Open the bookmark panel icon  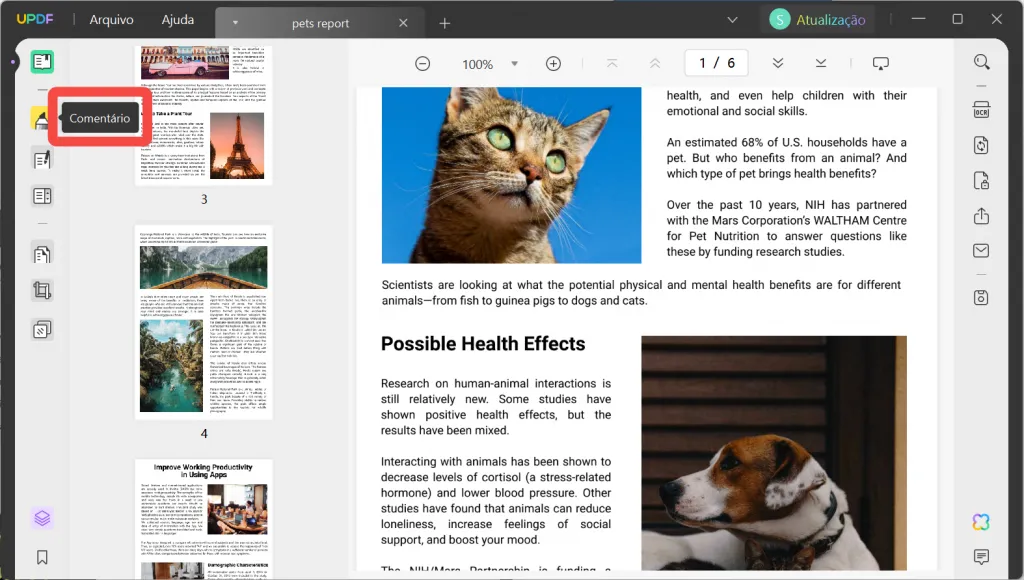pyautogui.click(x=42, y=557)
